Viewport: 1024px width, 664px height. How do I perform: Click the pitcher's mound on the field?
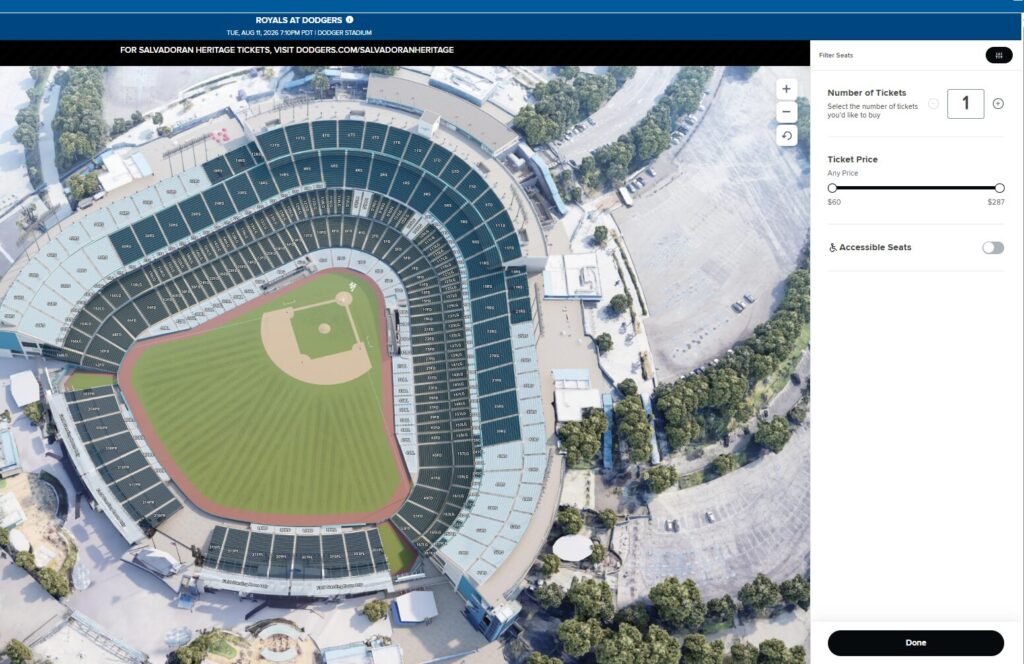coord(324,328)
